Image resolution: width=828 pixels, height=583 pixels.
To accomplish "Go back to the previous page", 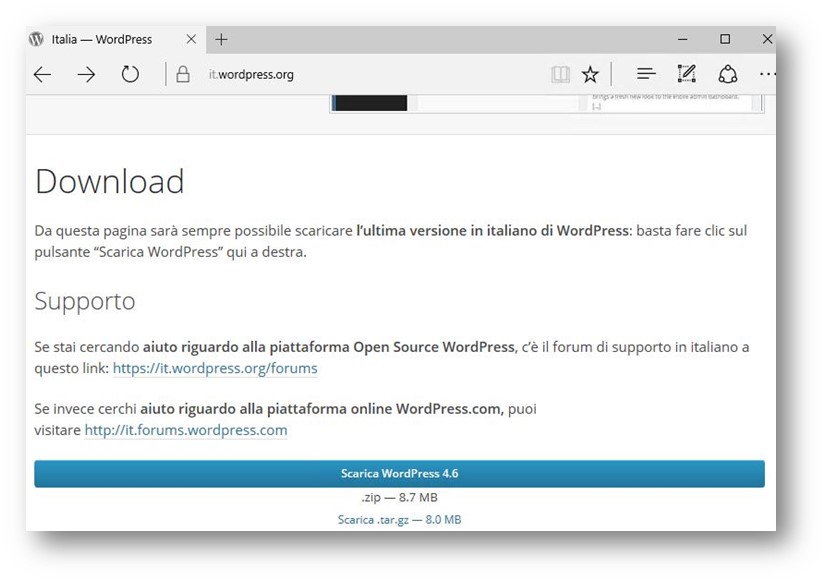I will tap(42, 74).
